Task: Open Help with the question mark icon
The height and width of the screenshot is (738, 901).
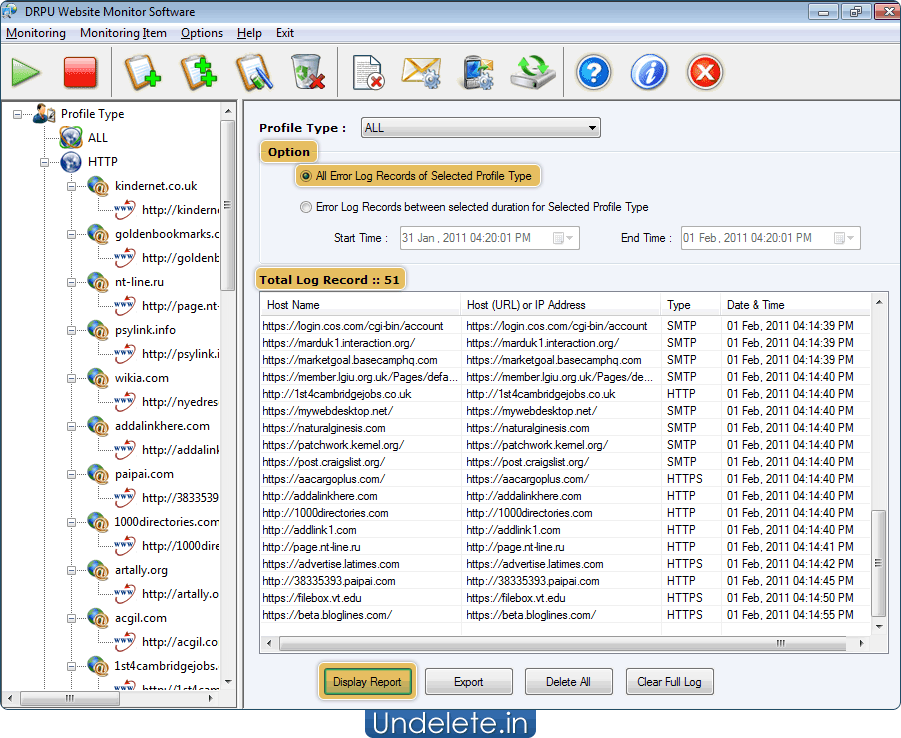Action: coord(594,72)
